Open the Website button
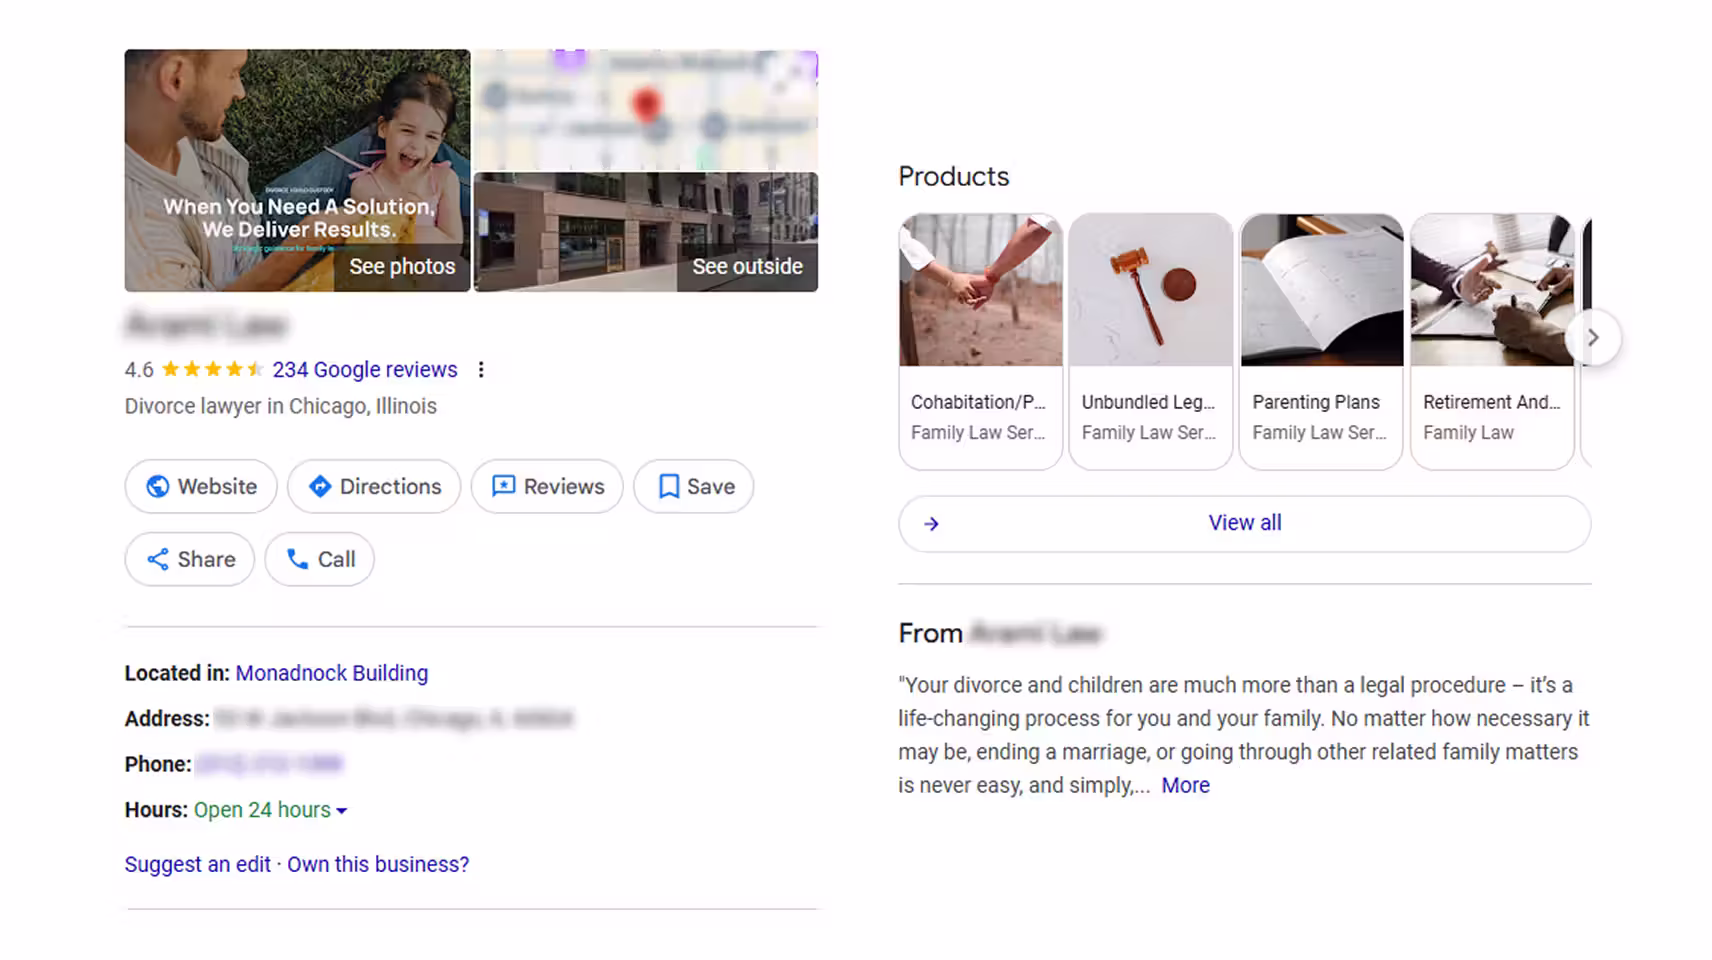The width and height of the screenshot is (1712, 960). [201, 486]
